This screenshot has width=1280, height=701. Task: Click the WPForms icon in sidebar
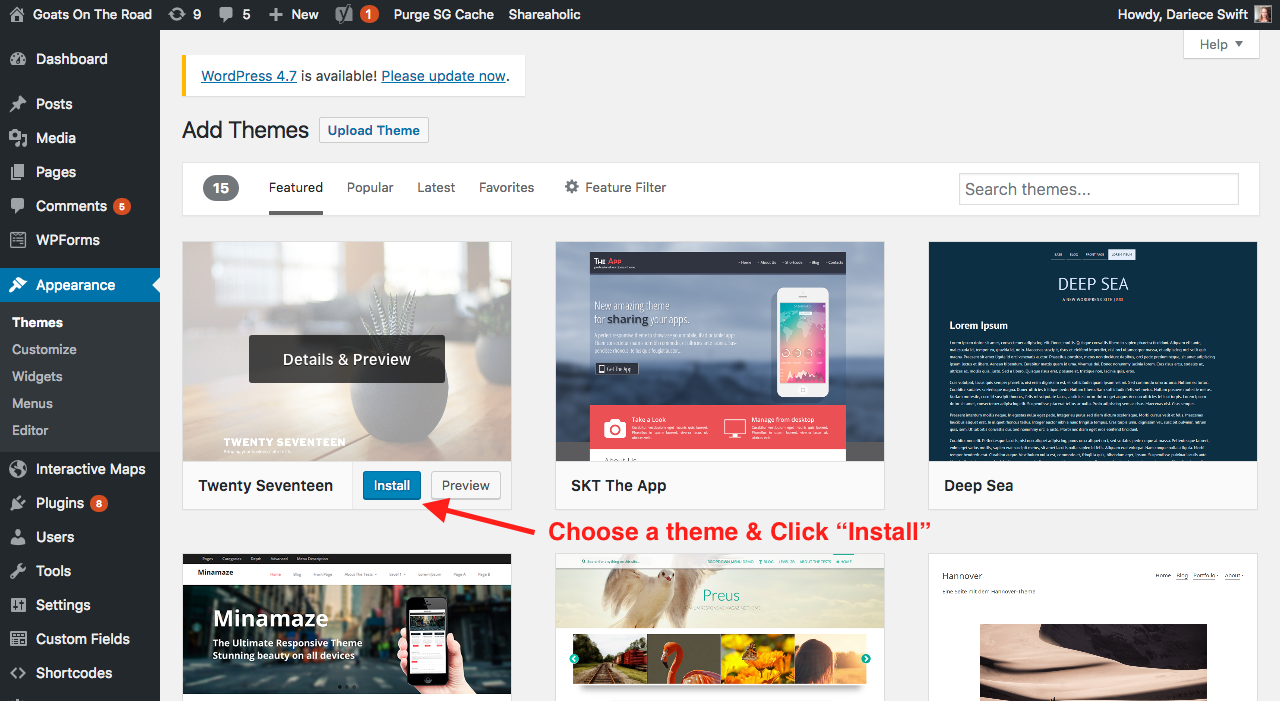pos(18,240)
